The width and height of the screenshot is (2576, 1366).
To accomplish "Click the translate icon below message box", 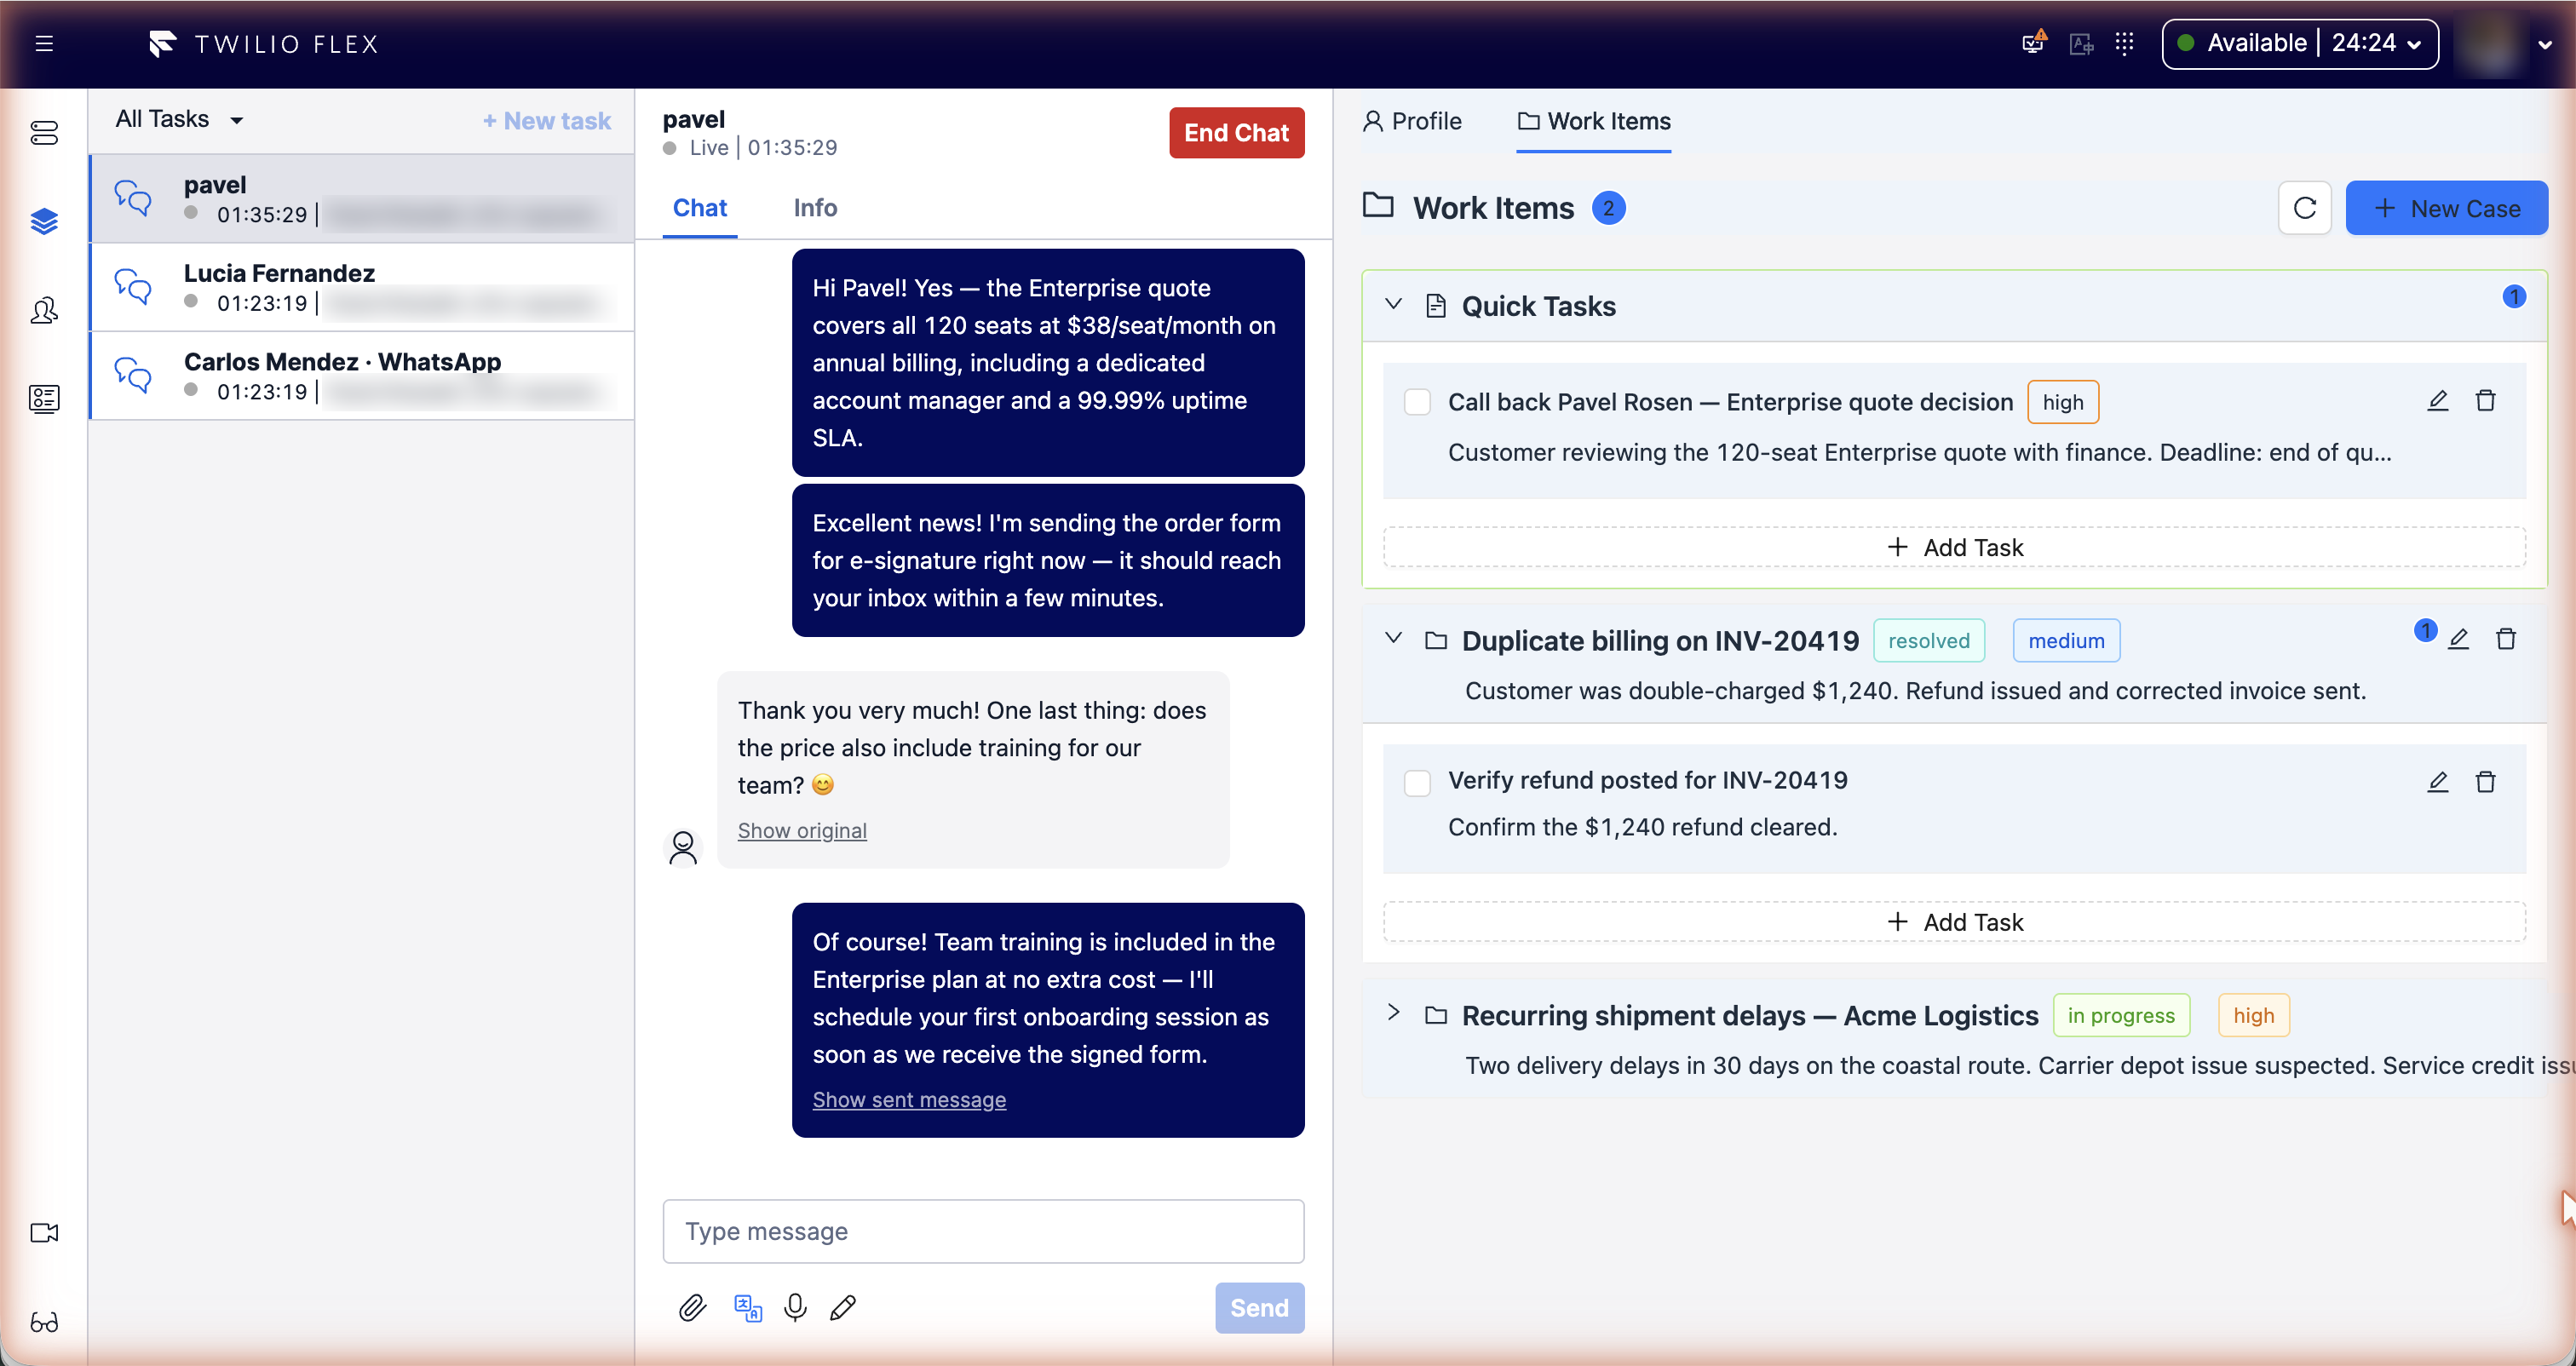I will tap(747, 1308).
